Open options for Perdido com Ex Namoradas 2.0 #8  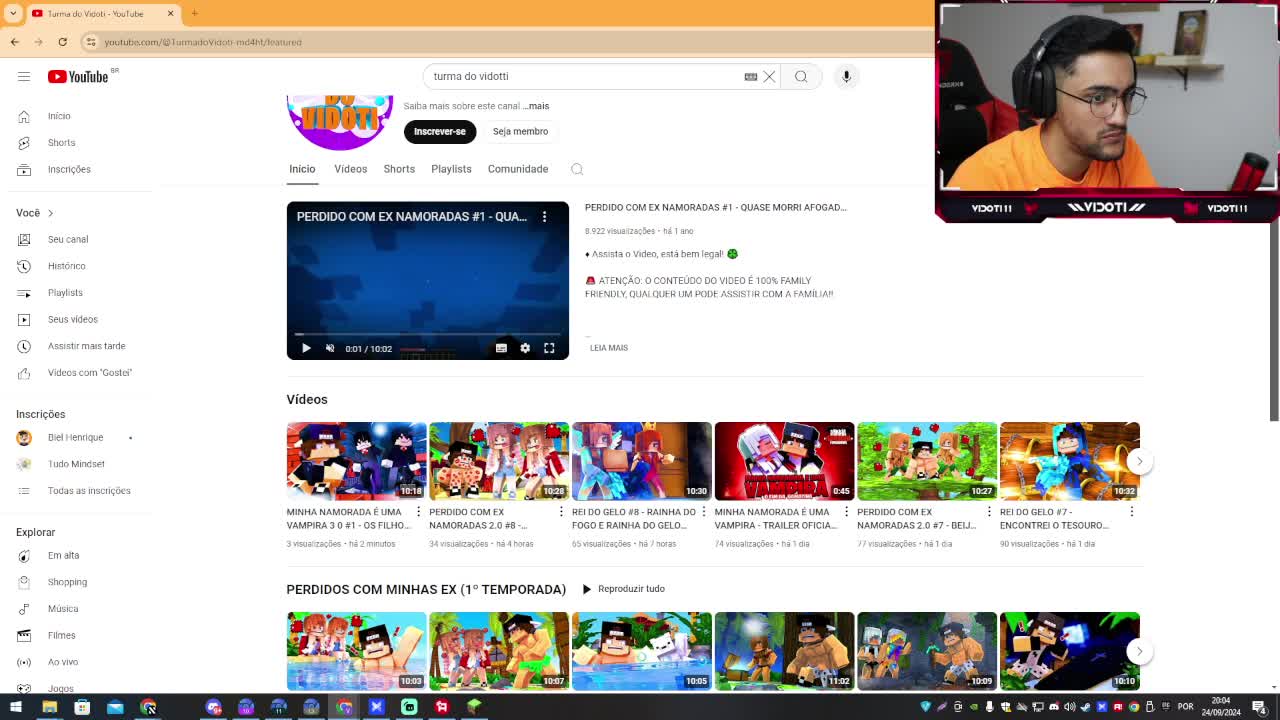(561, 512)
